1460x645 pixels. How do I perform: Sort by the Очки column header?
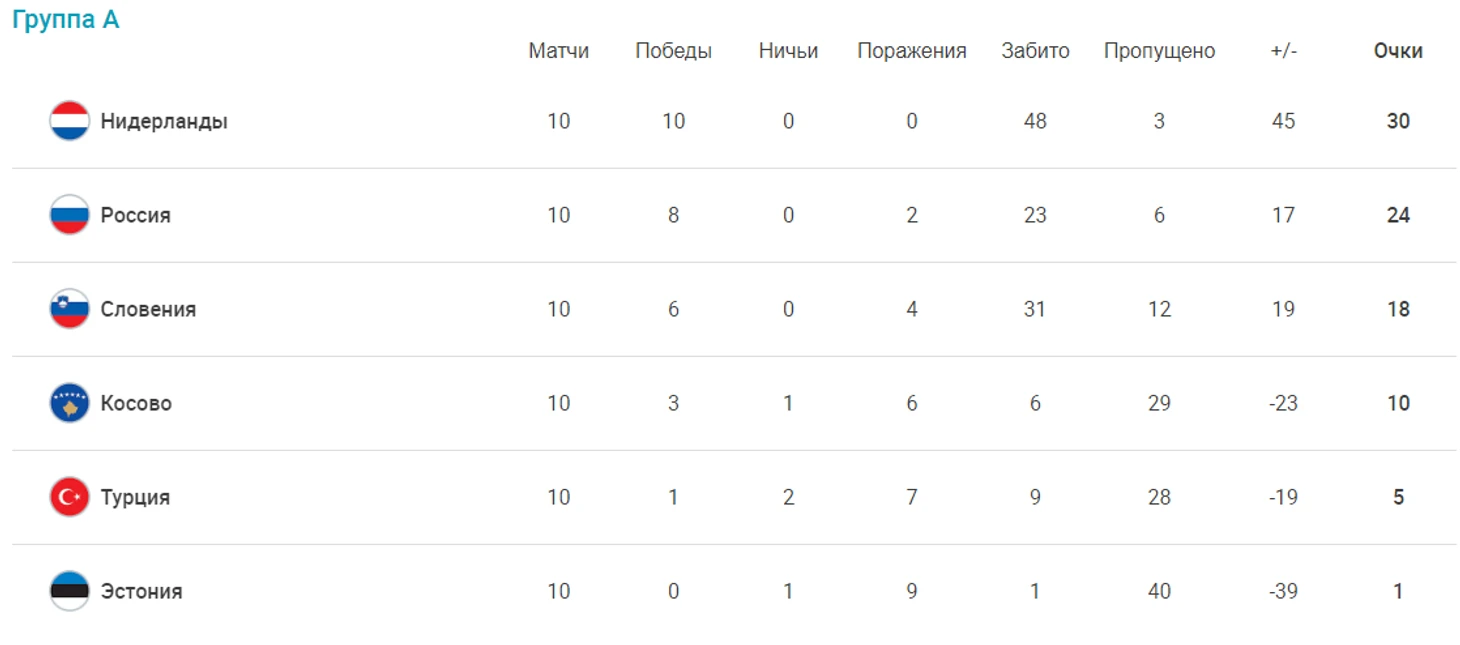(x=1398, y=51)
